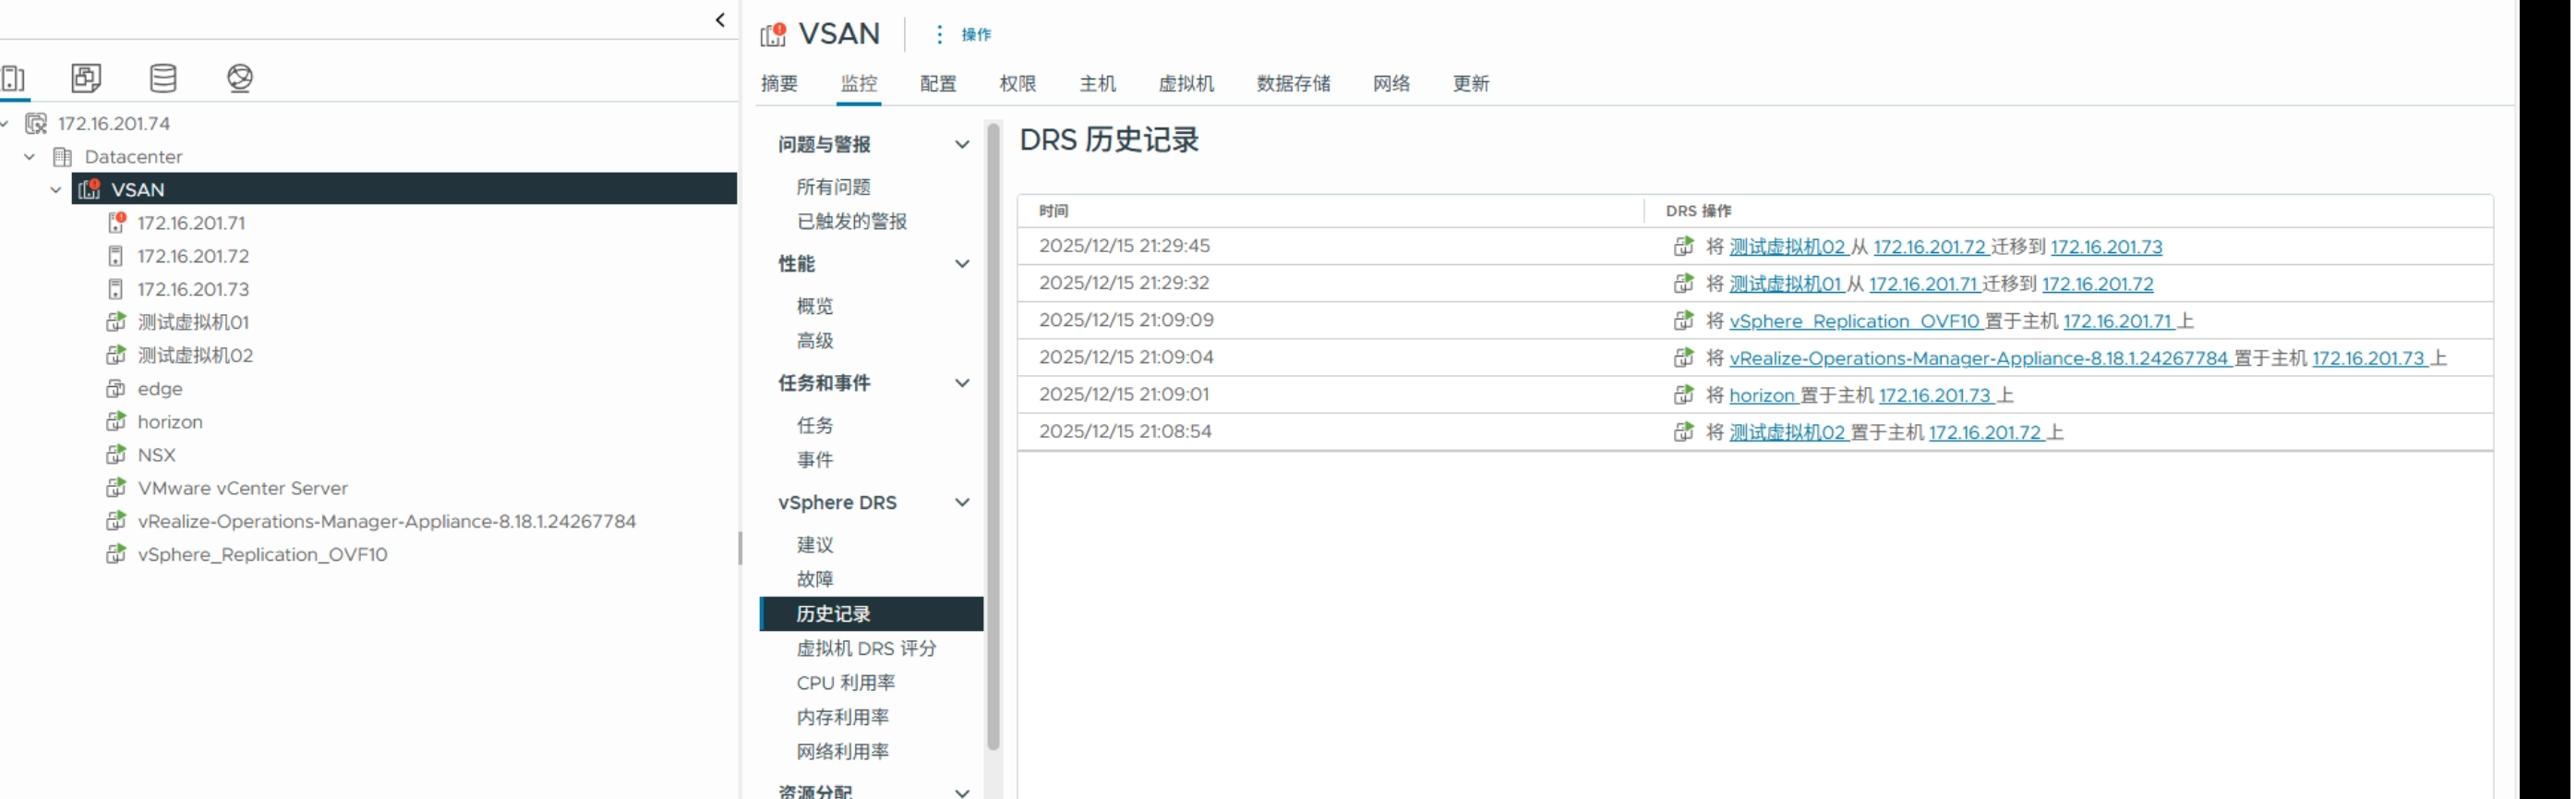2576x799 pixels.
Task: Switch to the 虚拟机 tab
Action: click(1187, 83)
